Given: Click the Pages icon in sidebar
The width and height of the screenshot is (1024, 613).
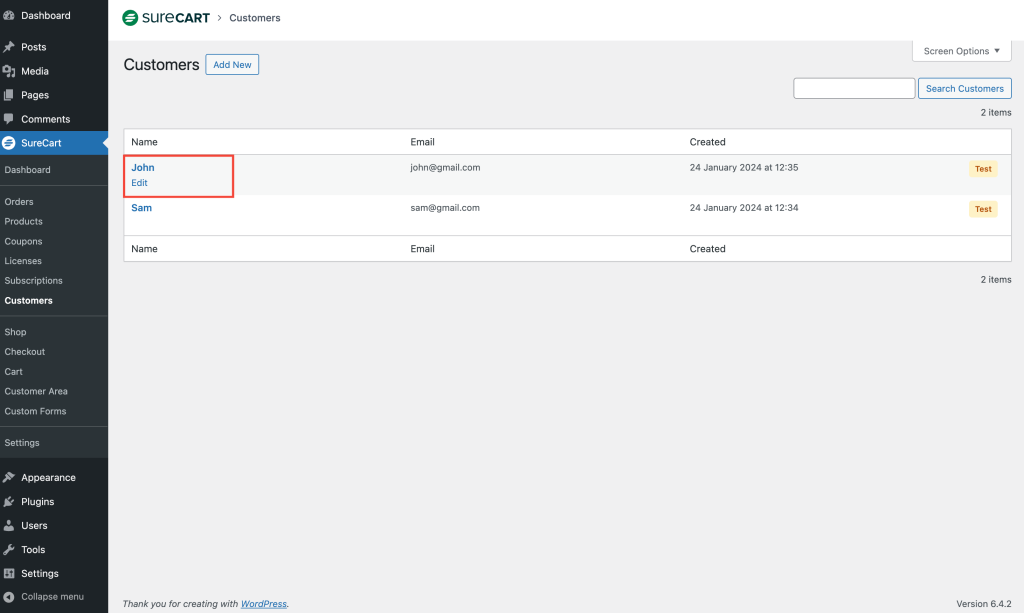Looking at the screenshot, I should pos(9,95).
